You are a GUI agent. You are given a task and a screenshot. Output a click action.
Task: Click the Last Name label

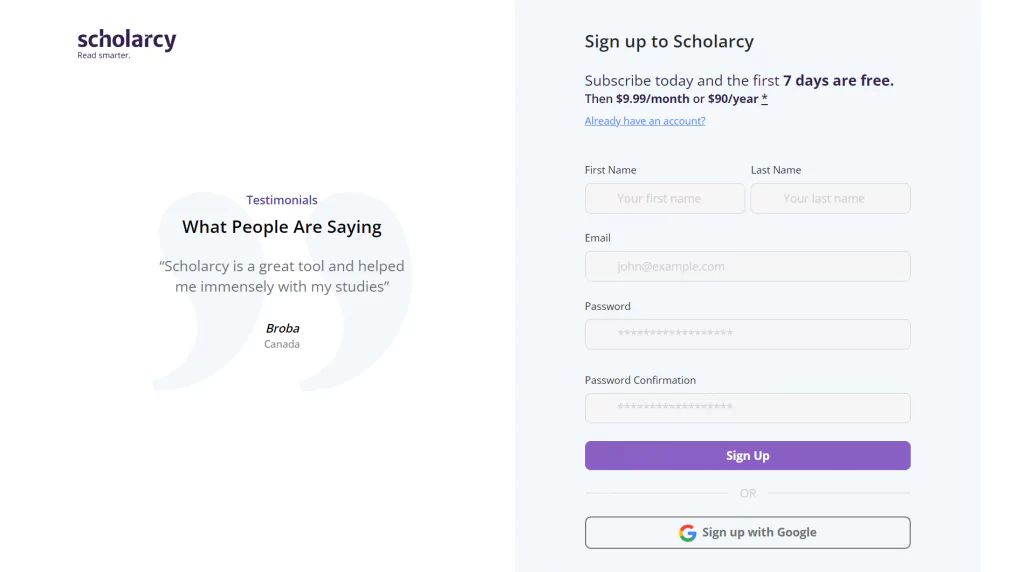[x=776, y=170]
